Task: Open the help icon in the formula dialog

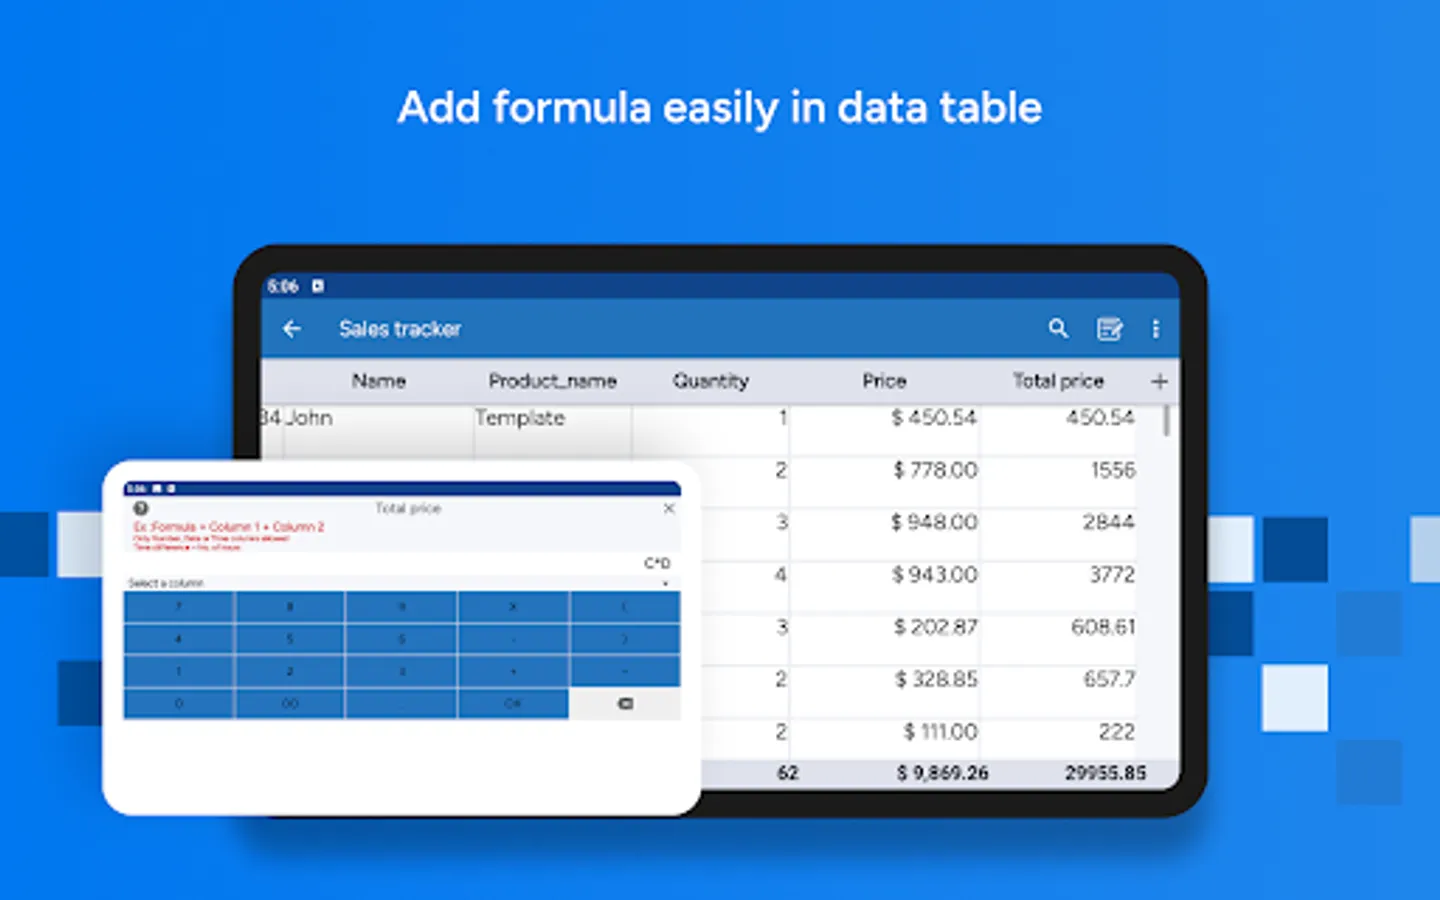Action: 139,508
